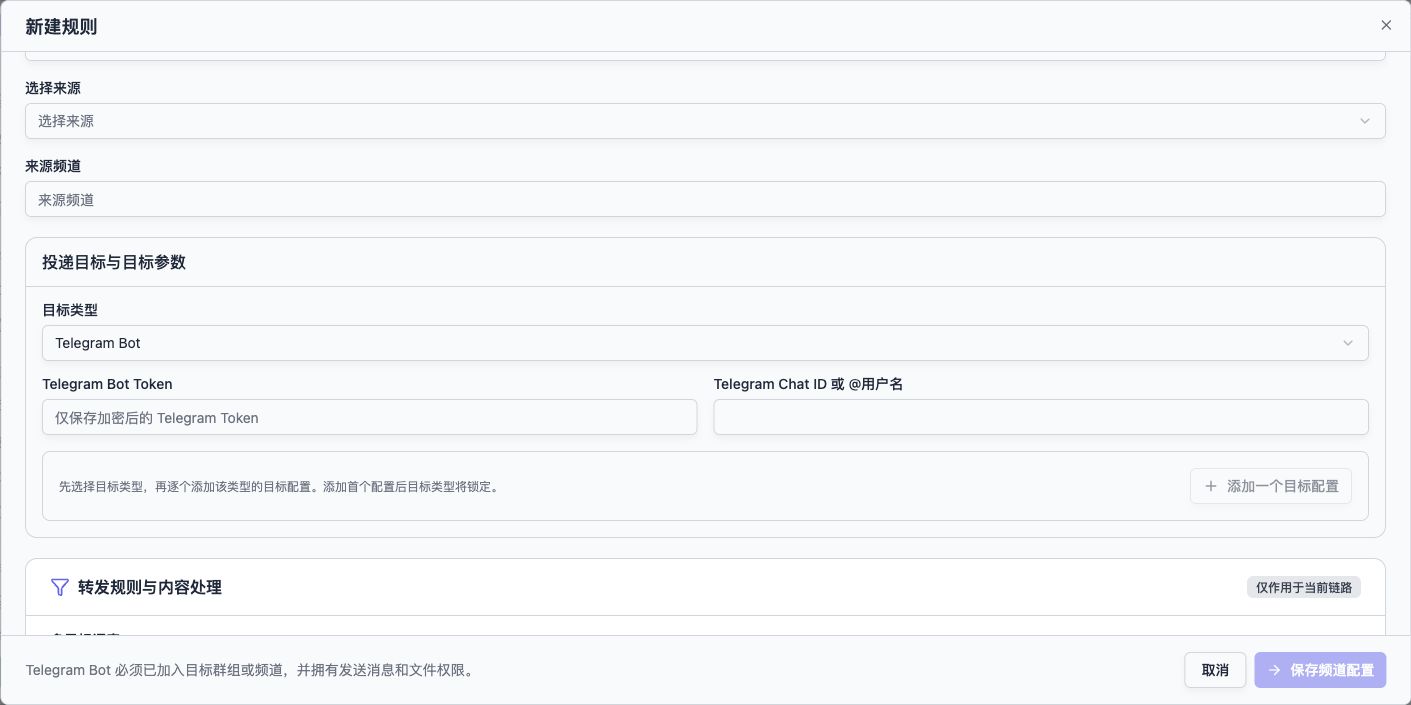
Task: Click the chevron arrow of 选择来源 dropdown
Action: pos(1365,121)
